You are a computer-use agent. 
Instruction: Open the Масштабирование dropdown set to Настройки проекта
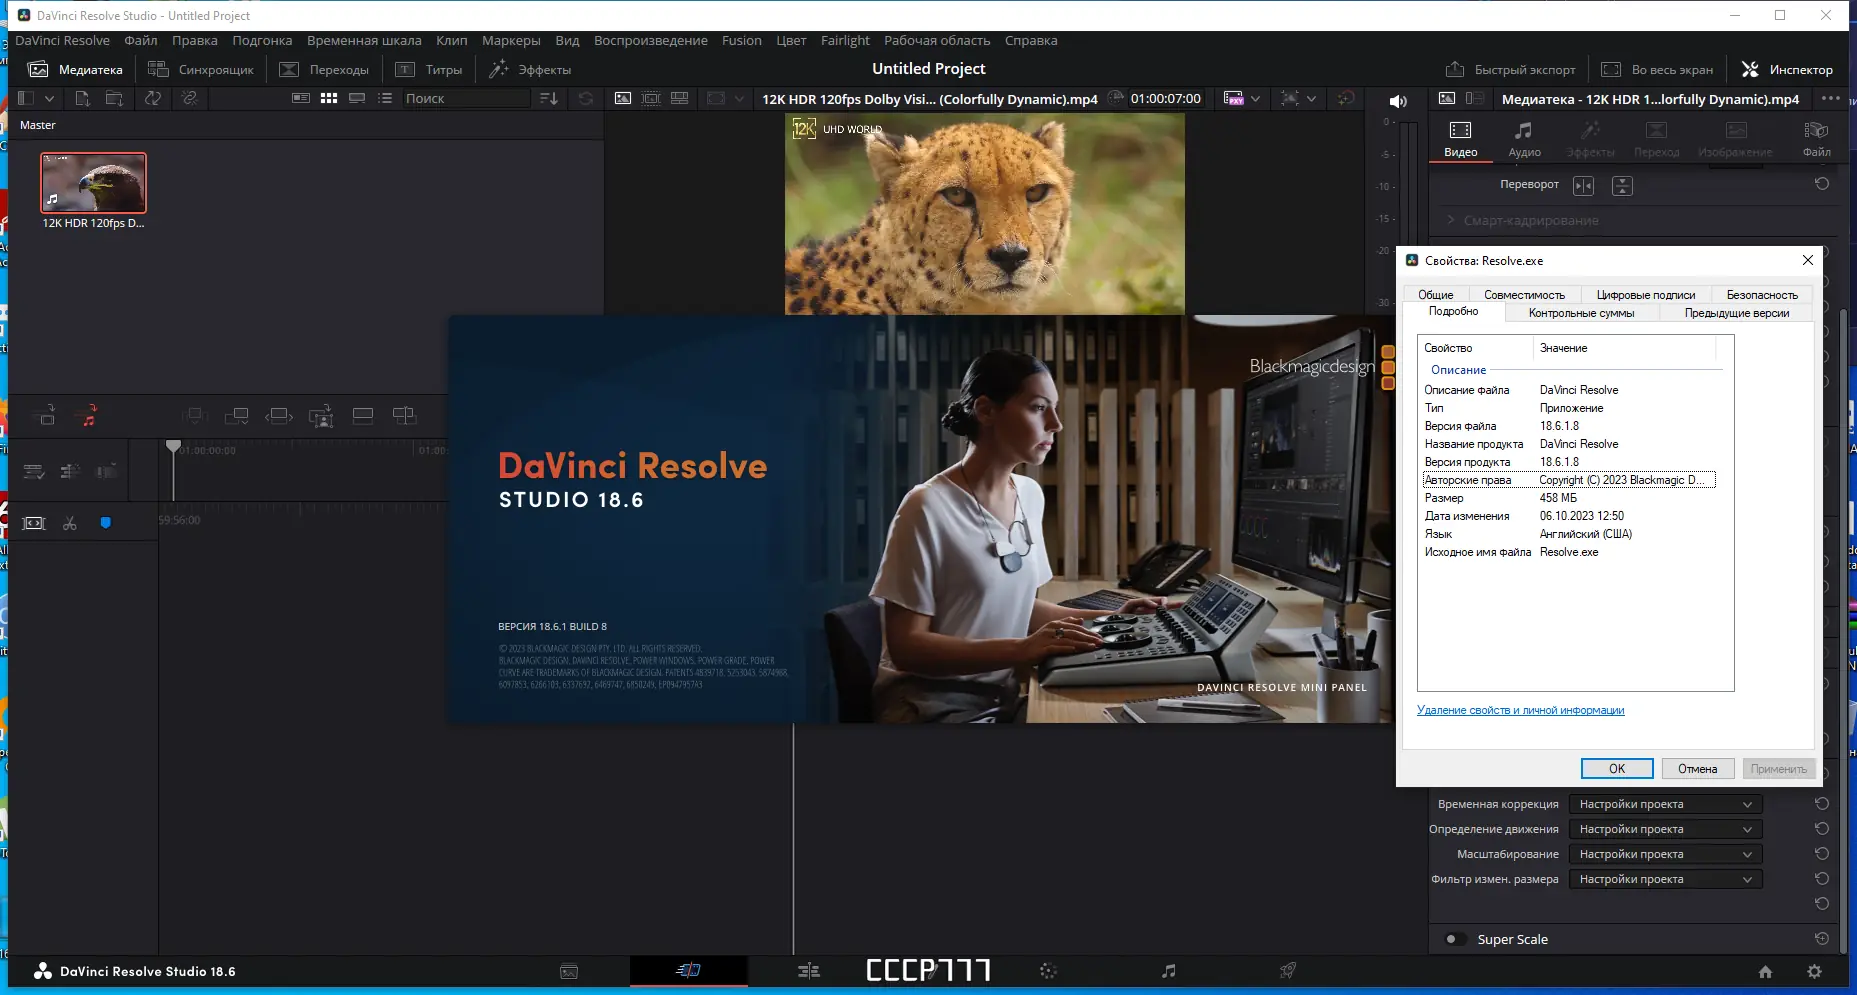coord(1666,854)
